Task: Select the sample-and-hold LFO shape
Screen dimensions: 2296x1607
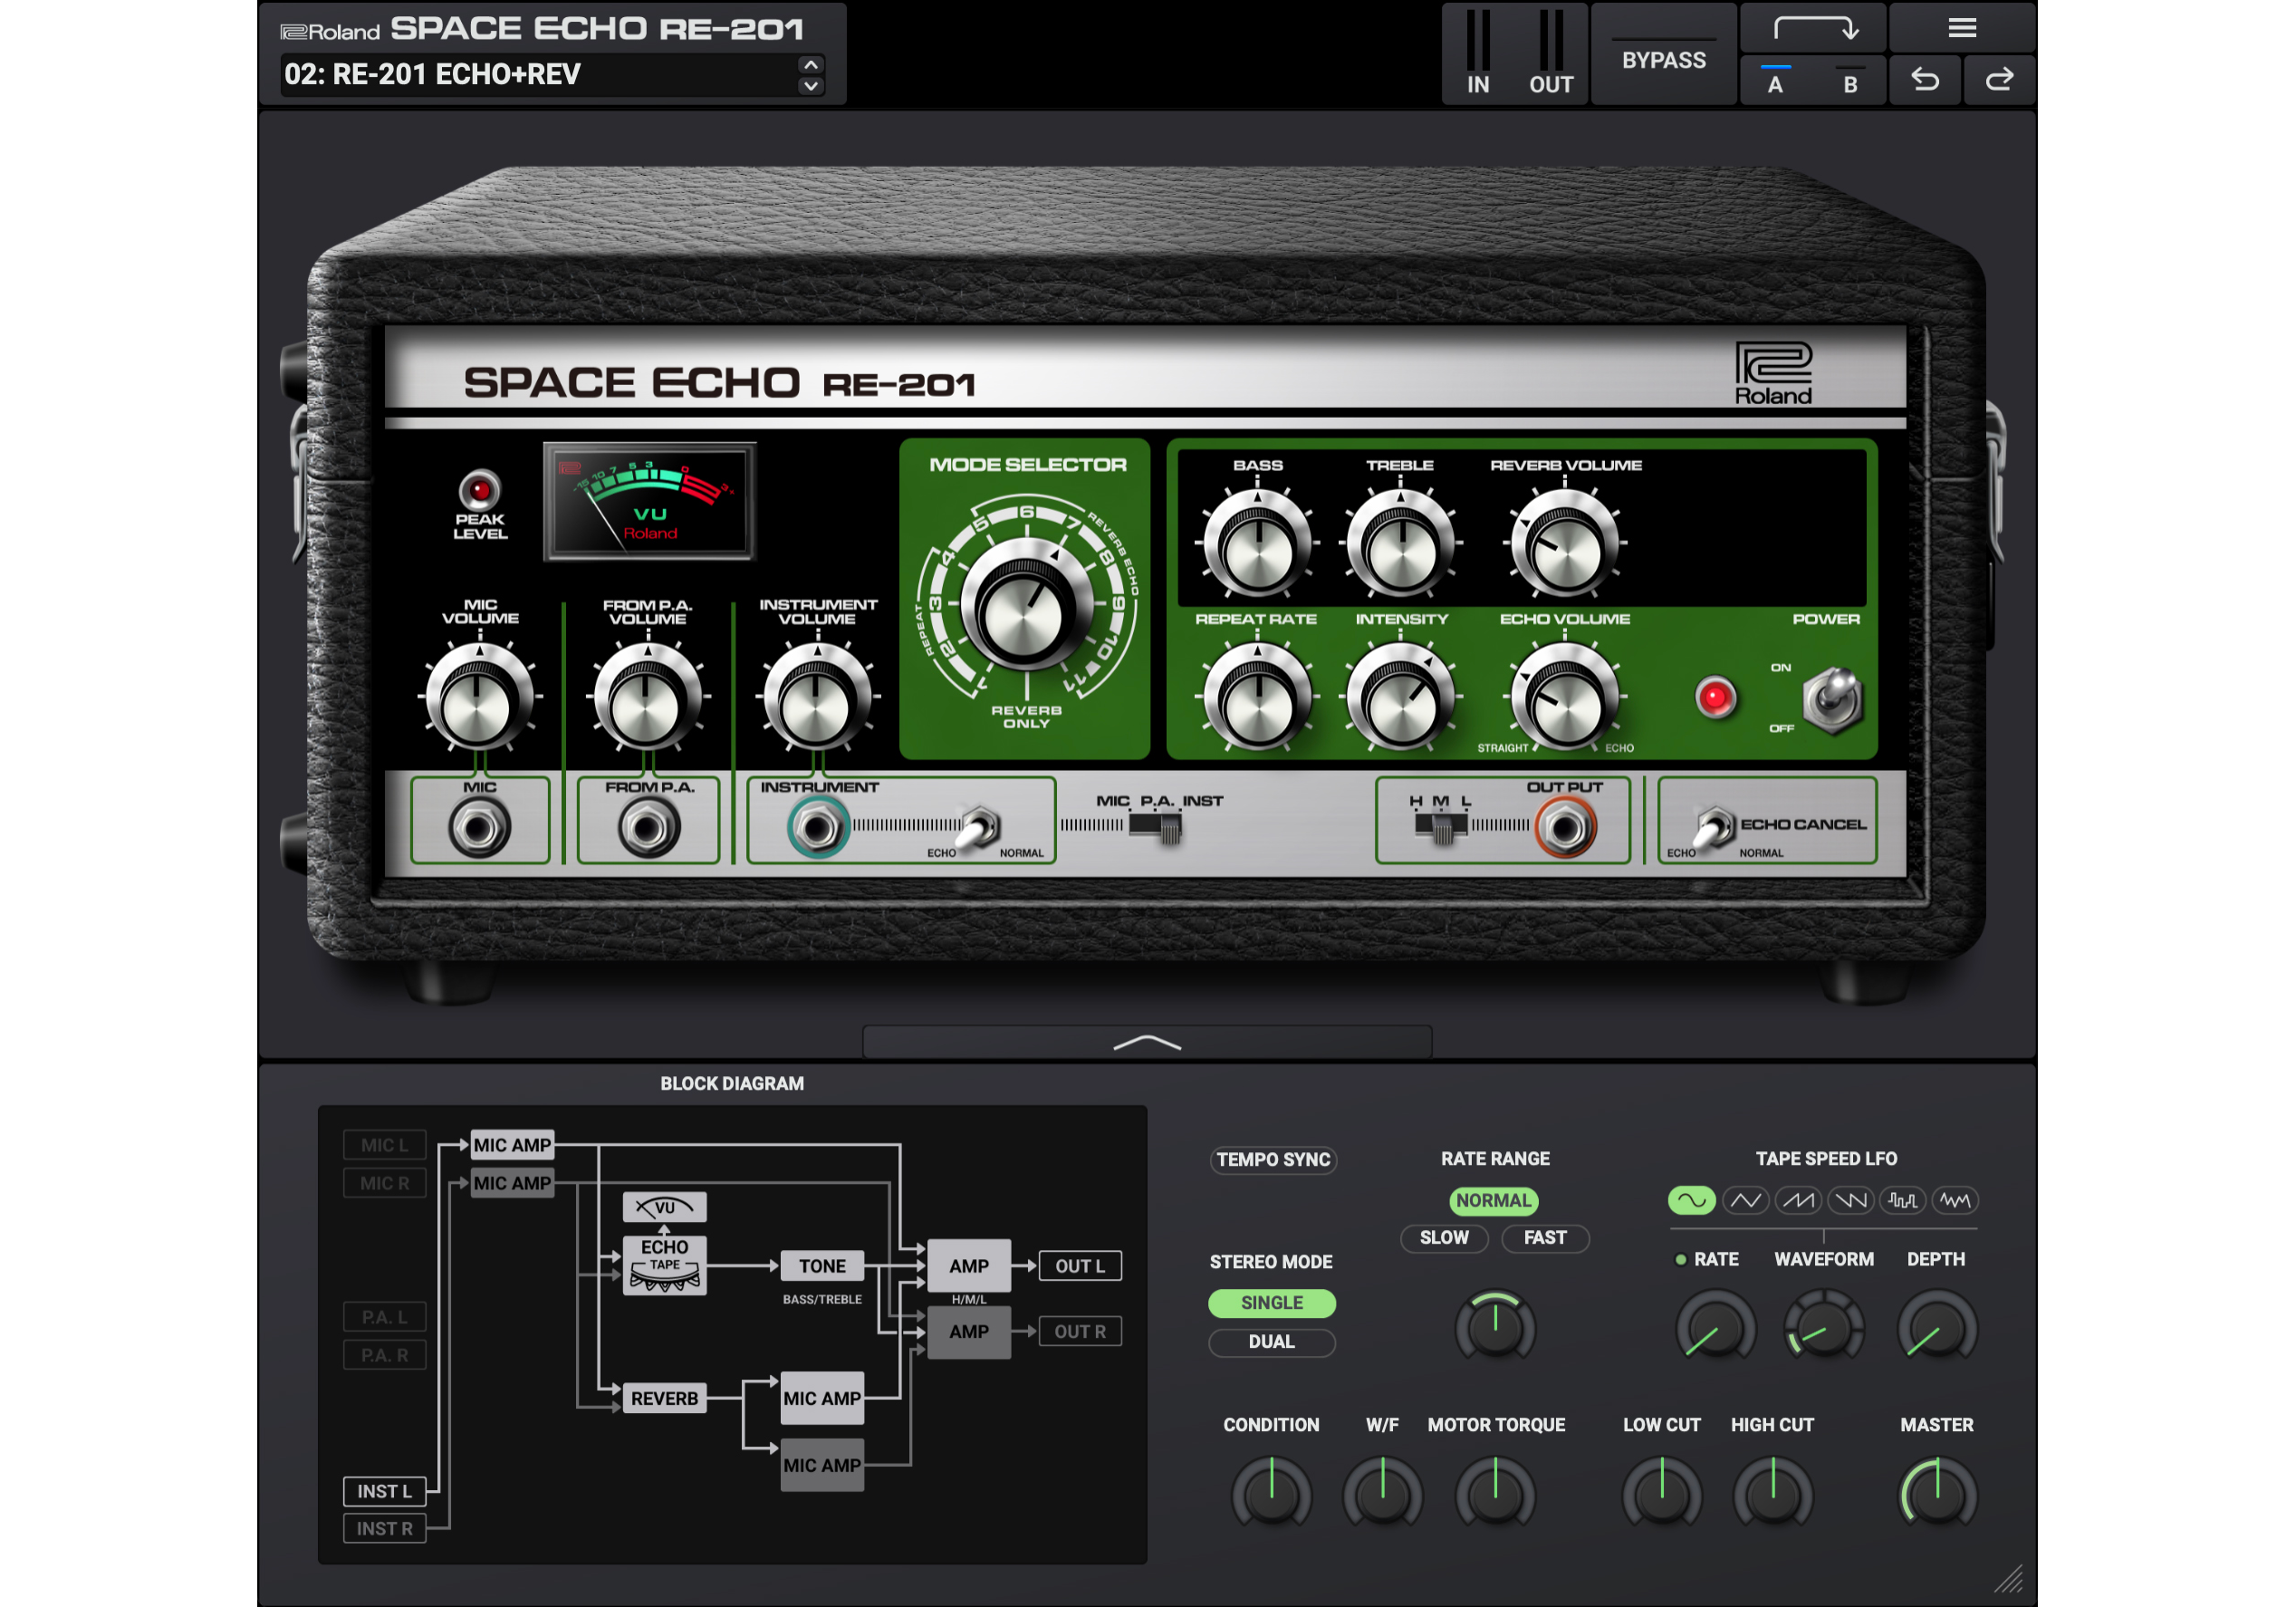Action: click(x=1903, y=1200)
